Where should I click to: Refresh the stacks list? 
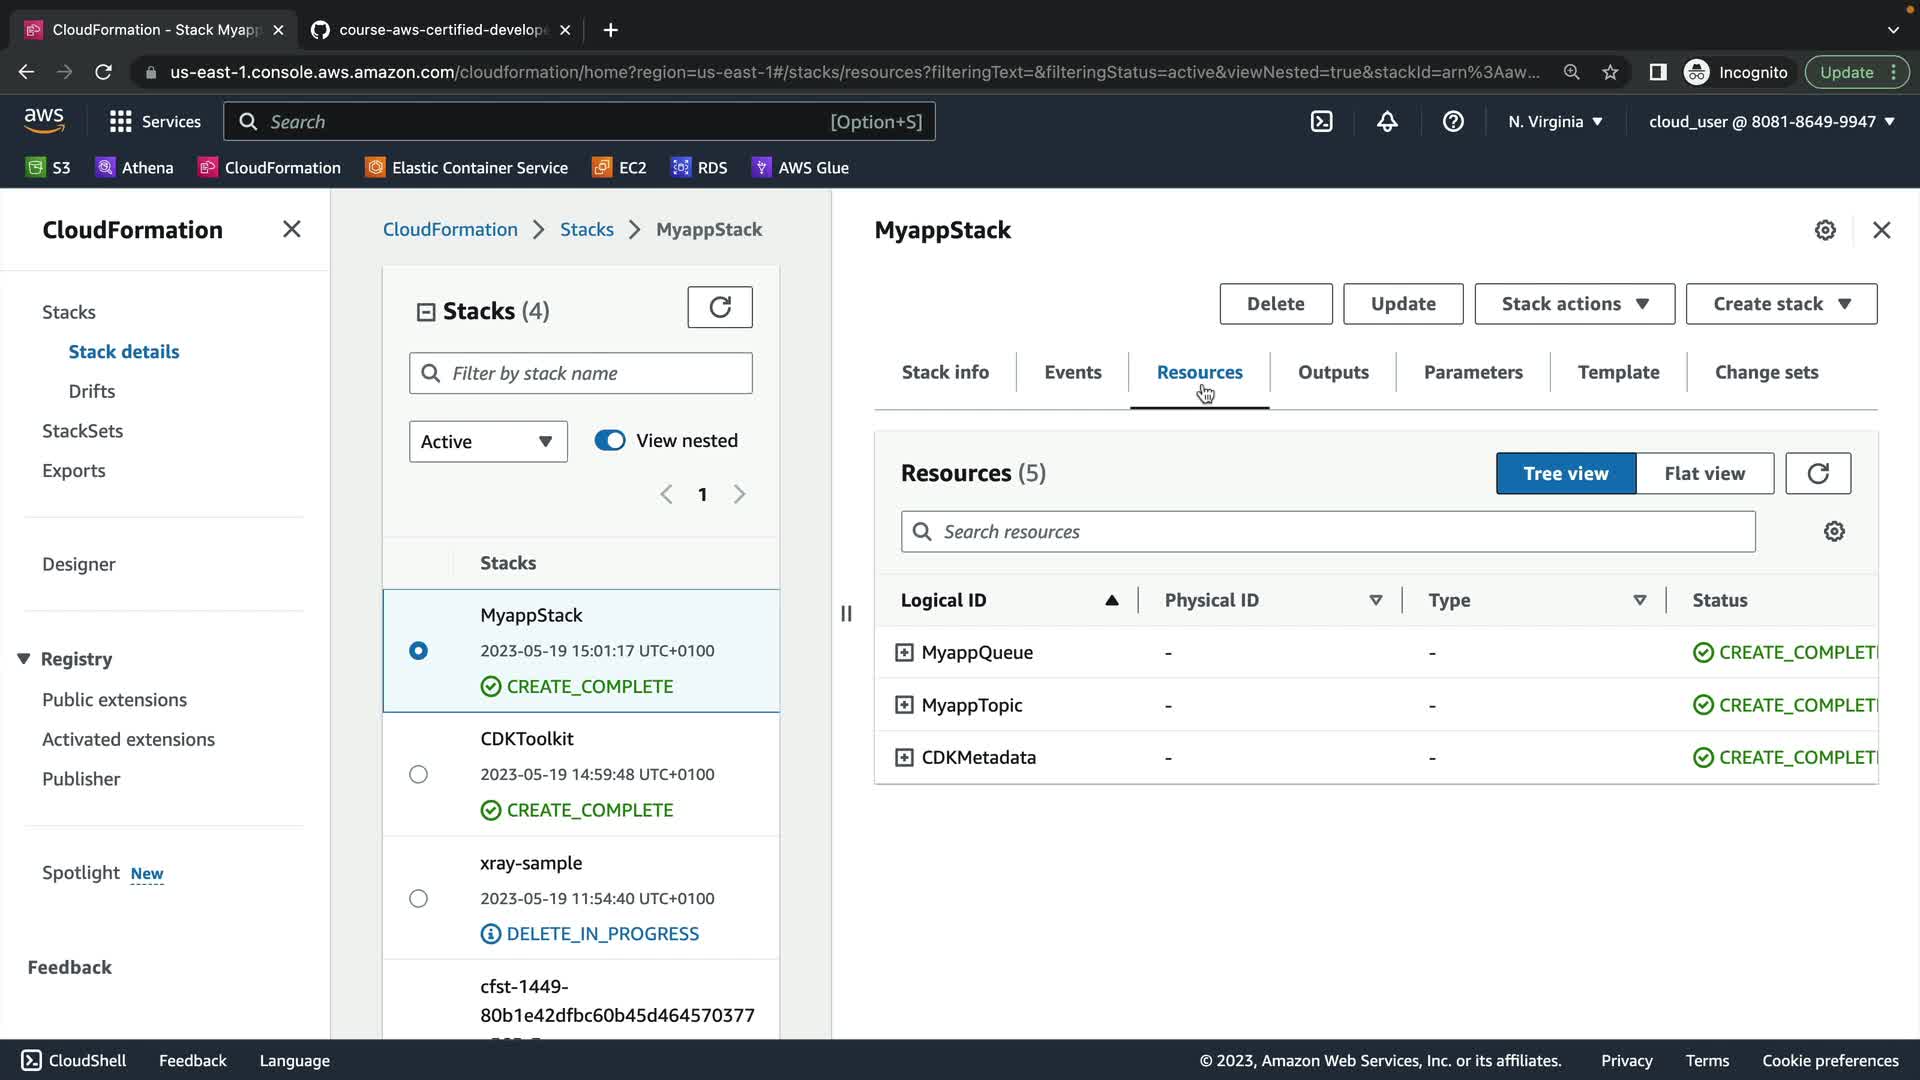click(x=719, y=307)
